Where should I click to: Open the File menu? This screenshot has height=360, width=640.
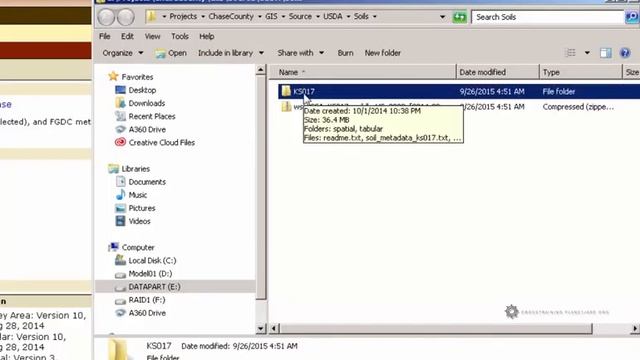[104, 36]
